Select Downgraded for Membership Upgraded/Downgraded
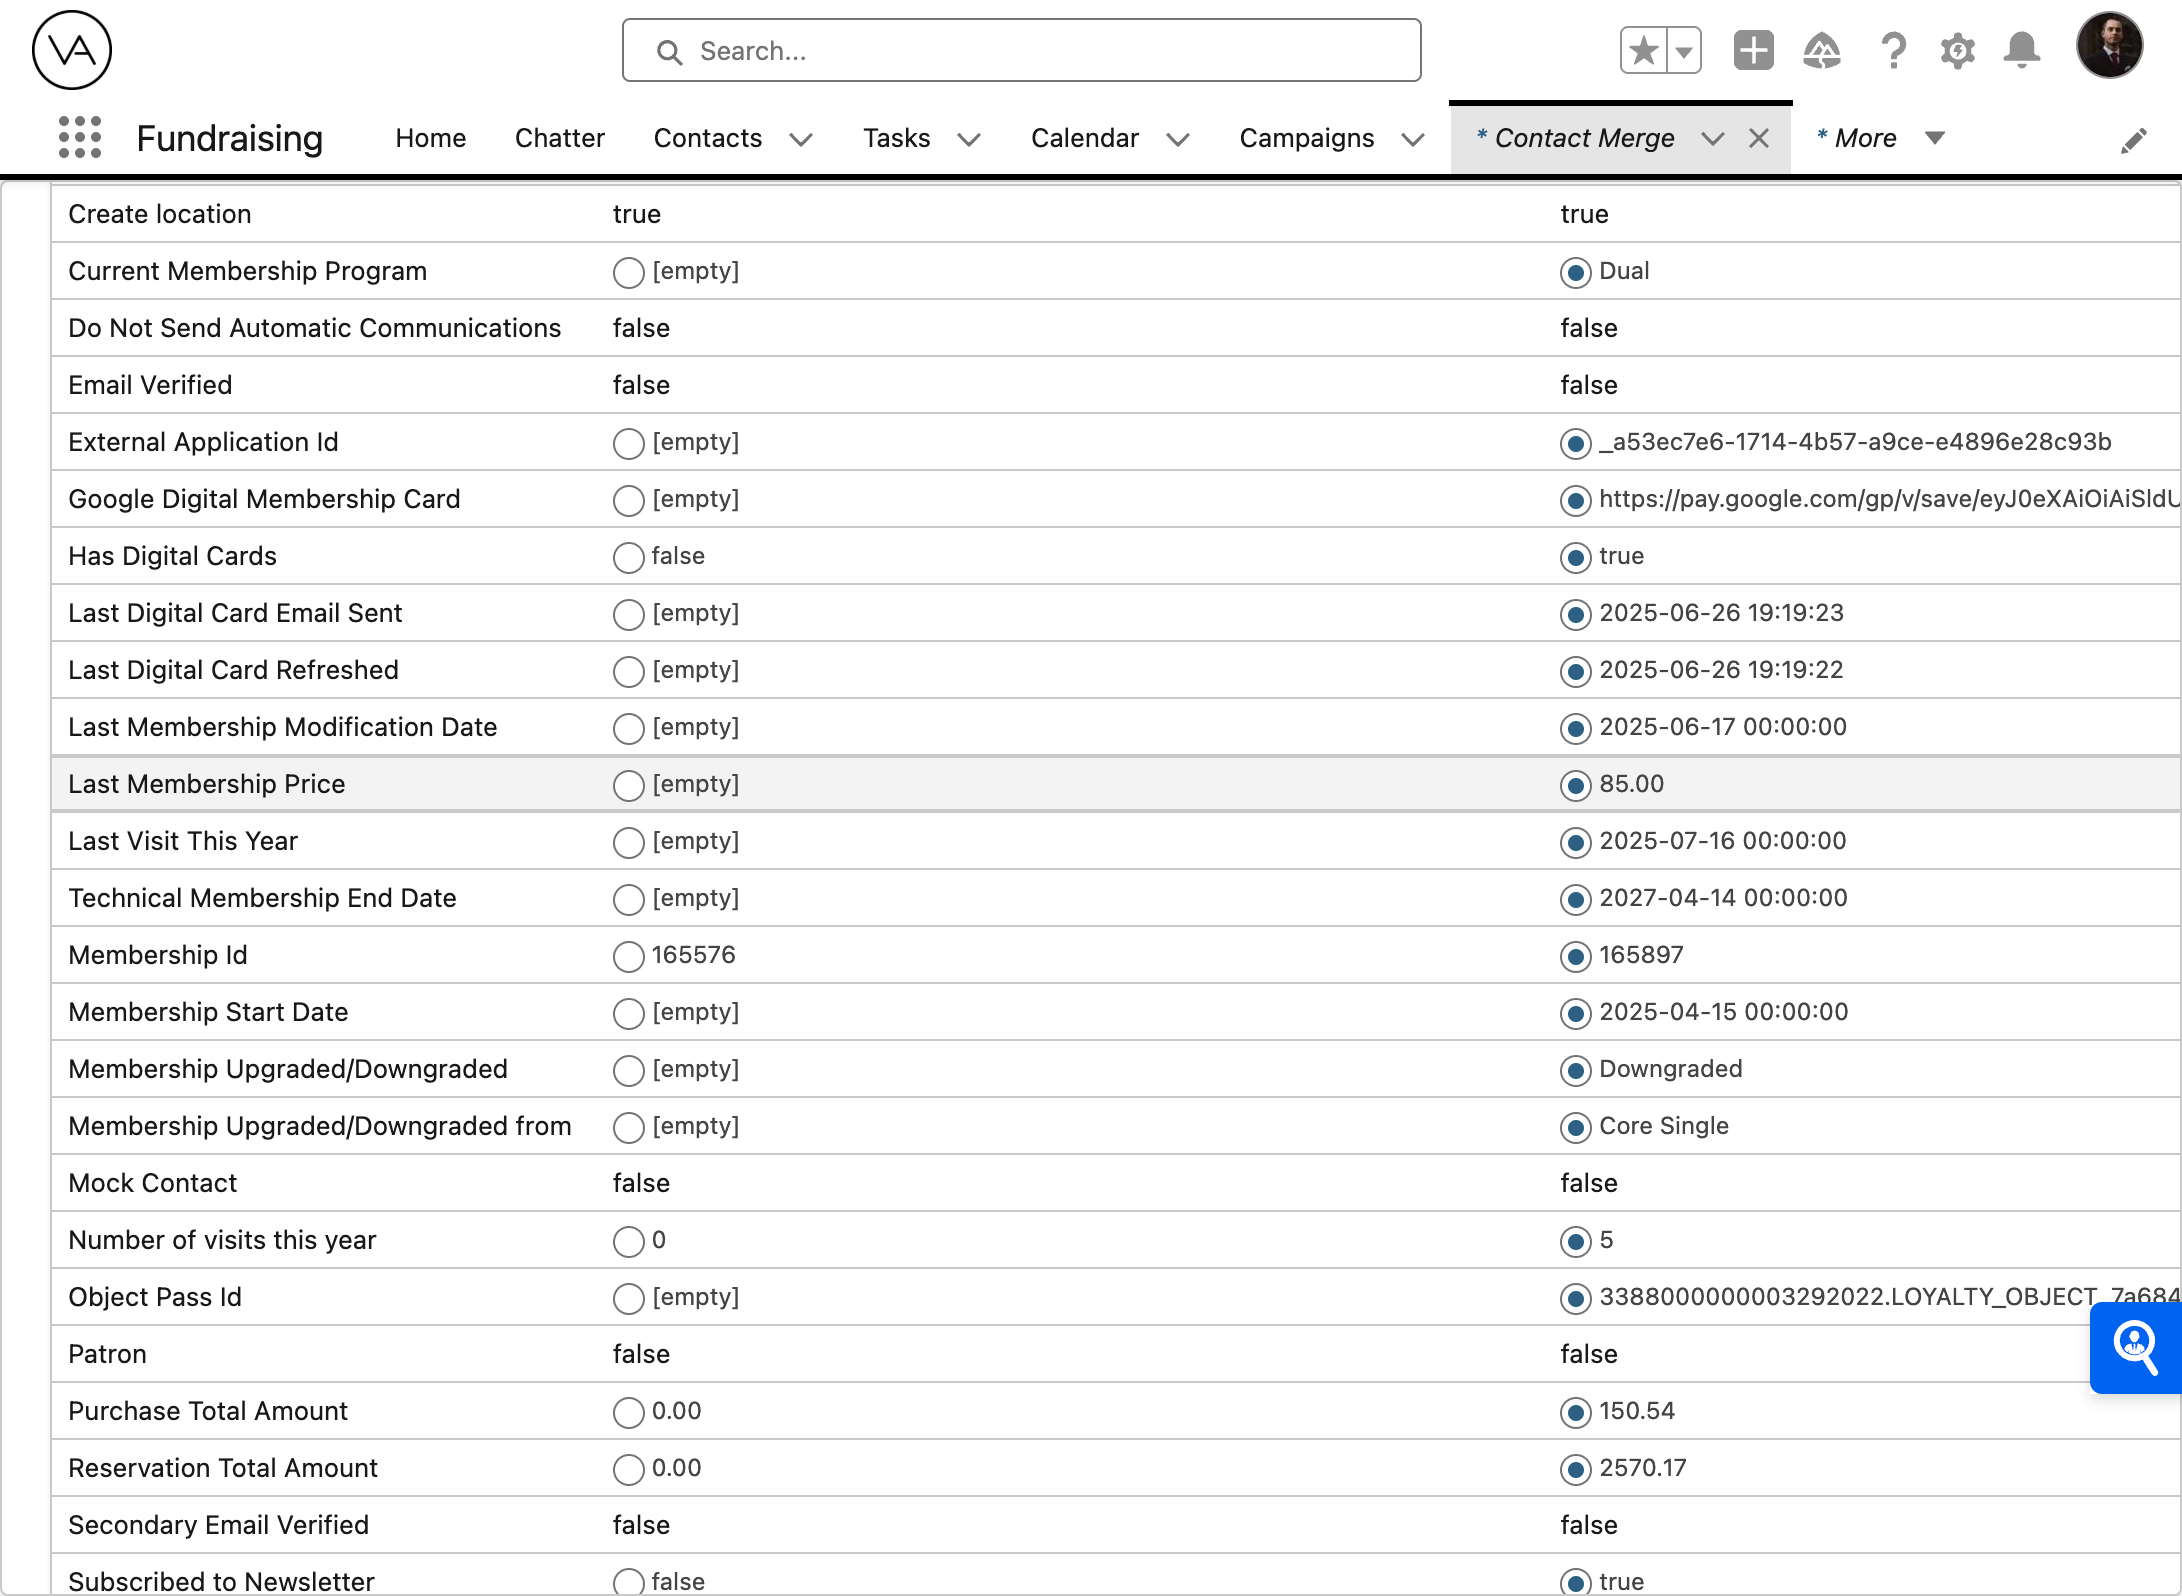The height and width of the screenshot is (1596, 2182). coord(1575,1071)
